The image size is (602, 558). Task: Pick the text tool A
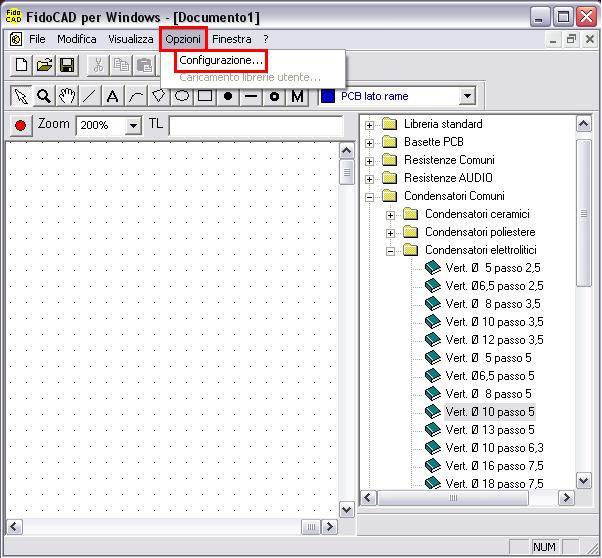(112, 96)
